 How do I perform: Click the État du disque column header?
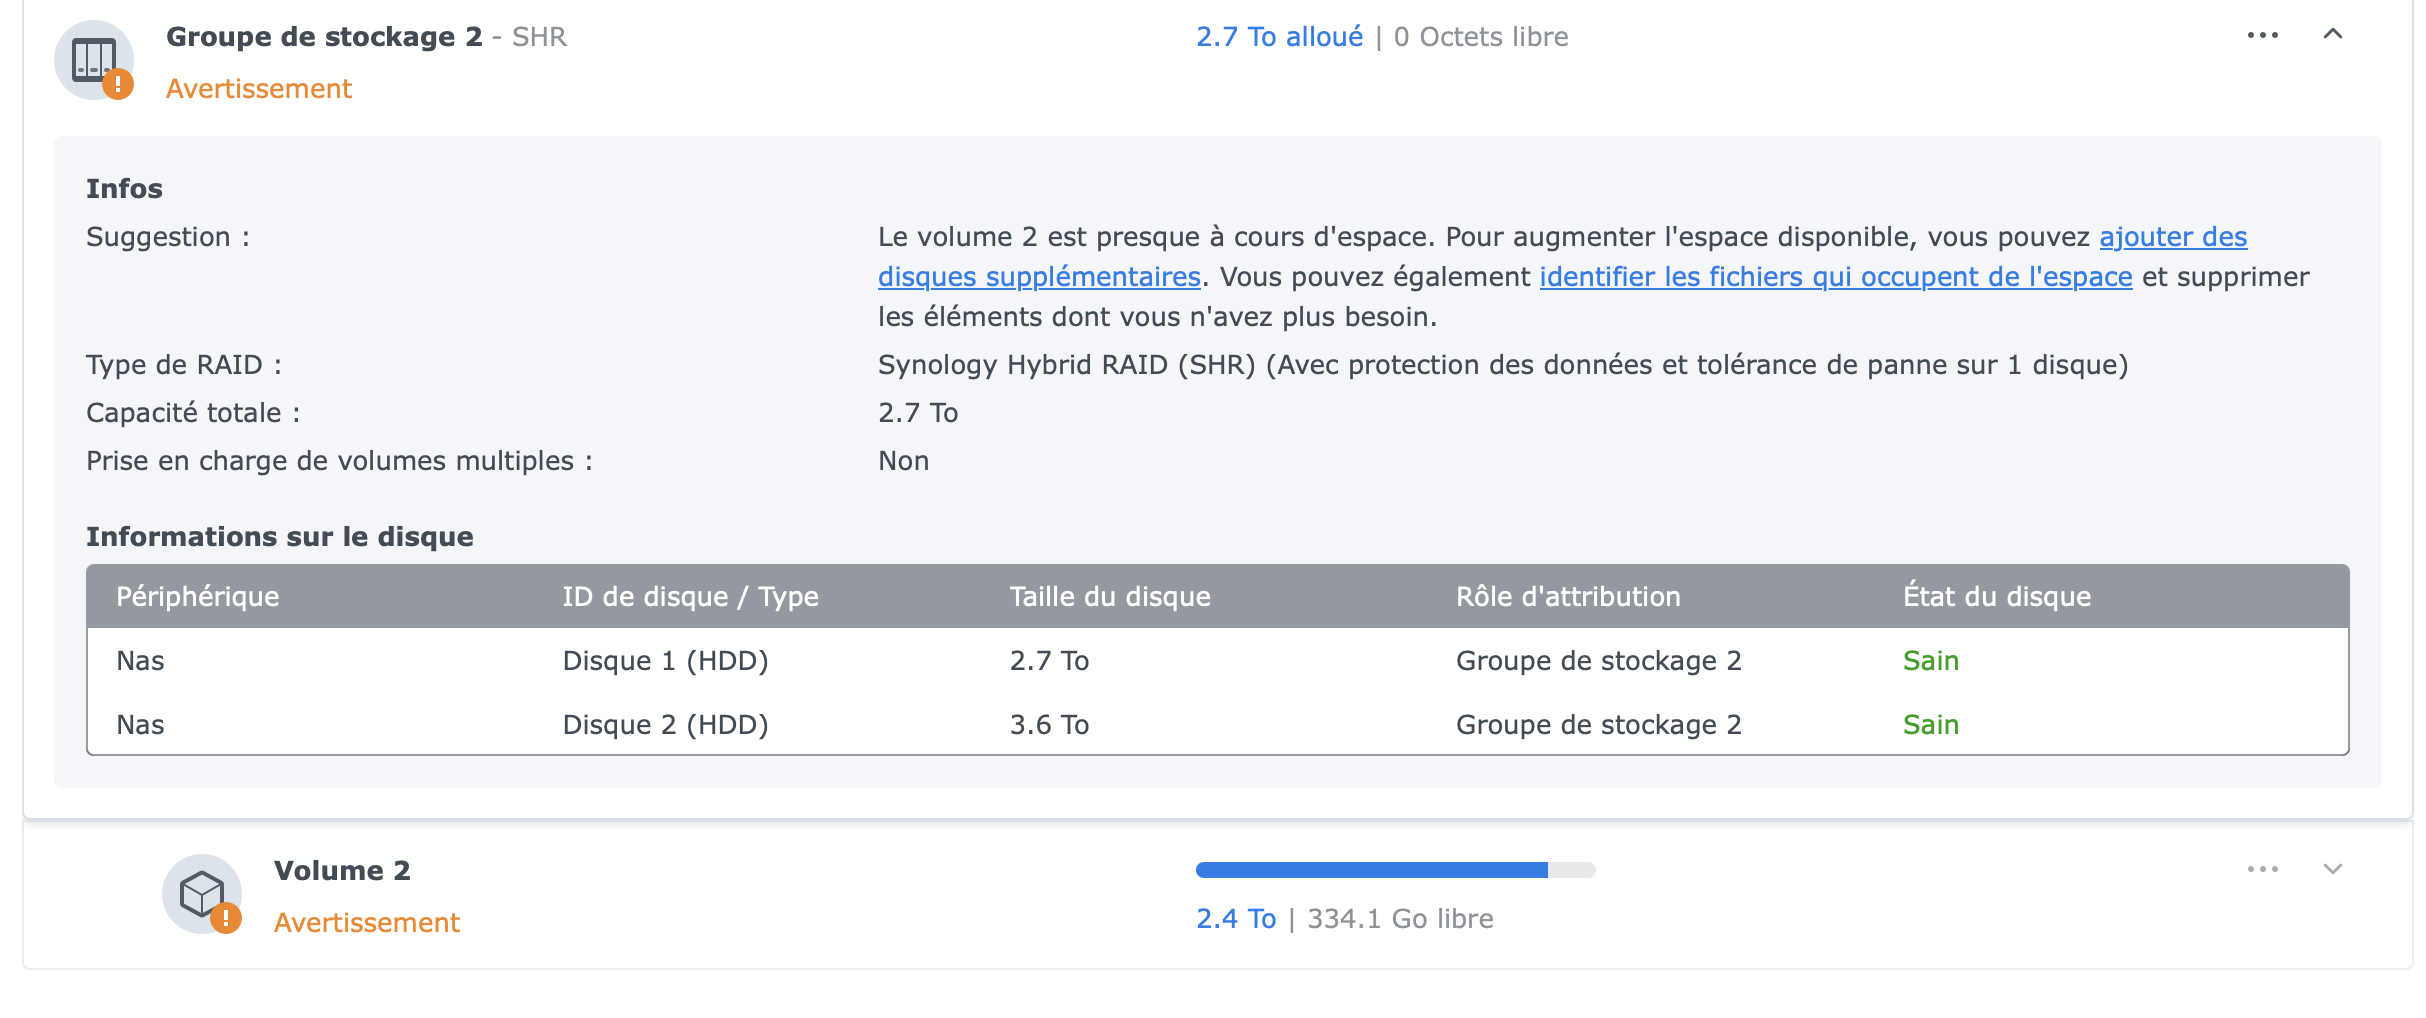pos(1997,596)
